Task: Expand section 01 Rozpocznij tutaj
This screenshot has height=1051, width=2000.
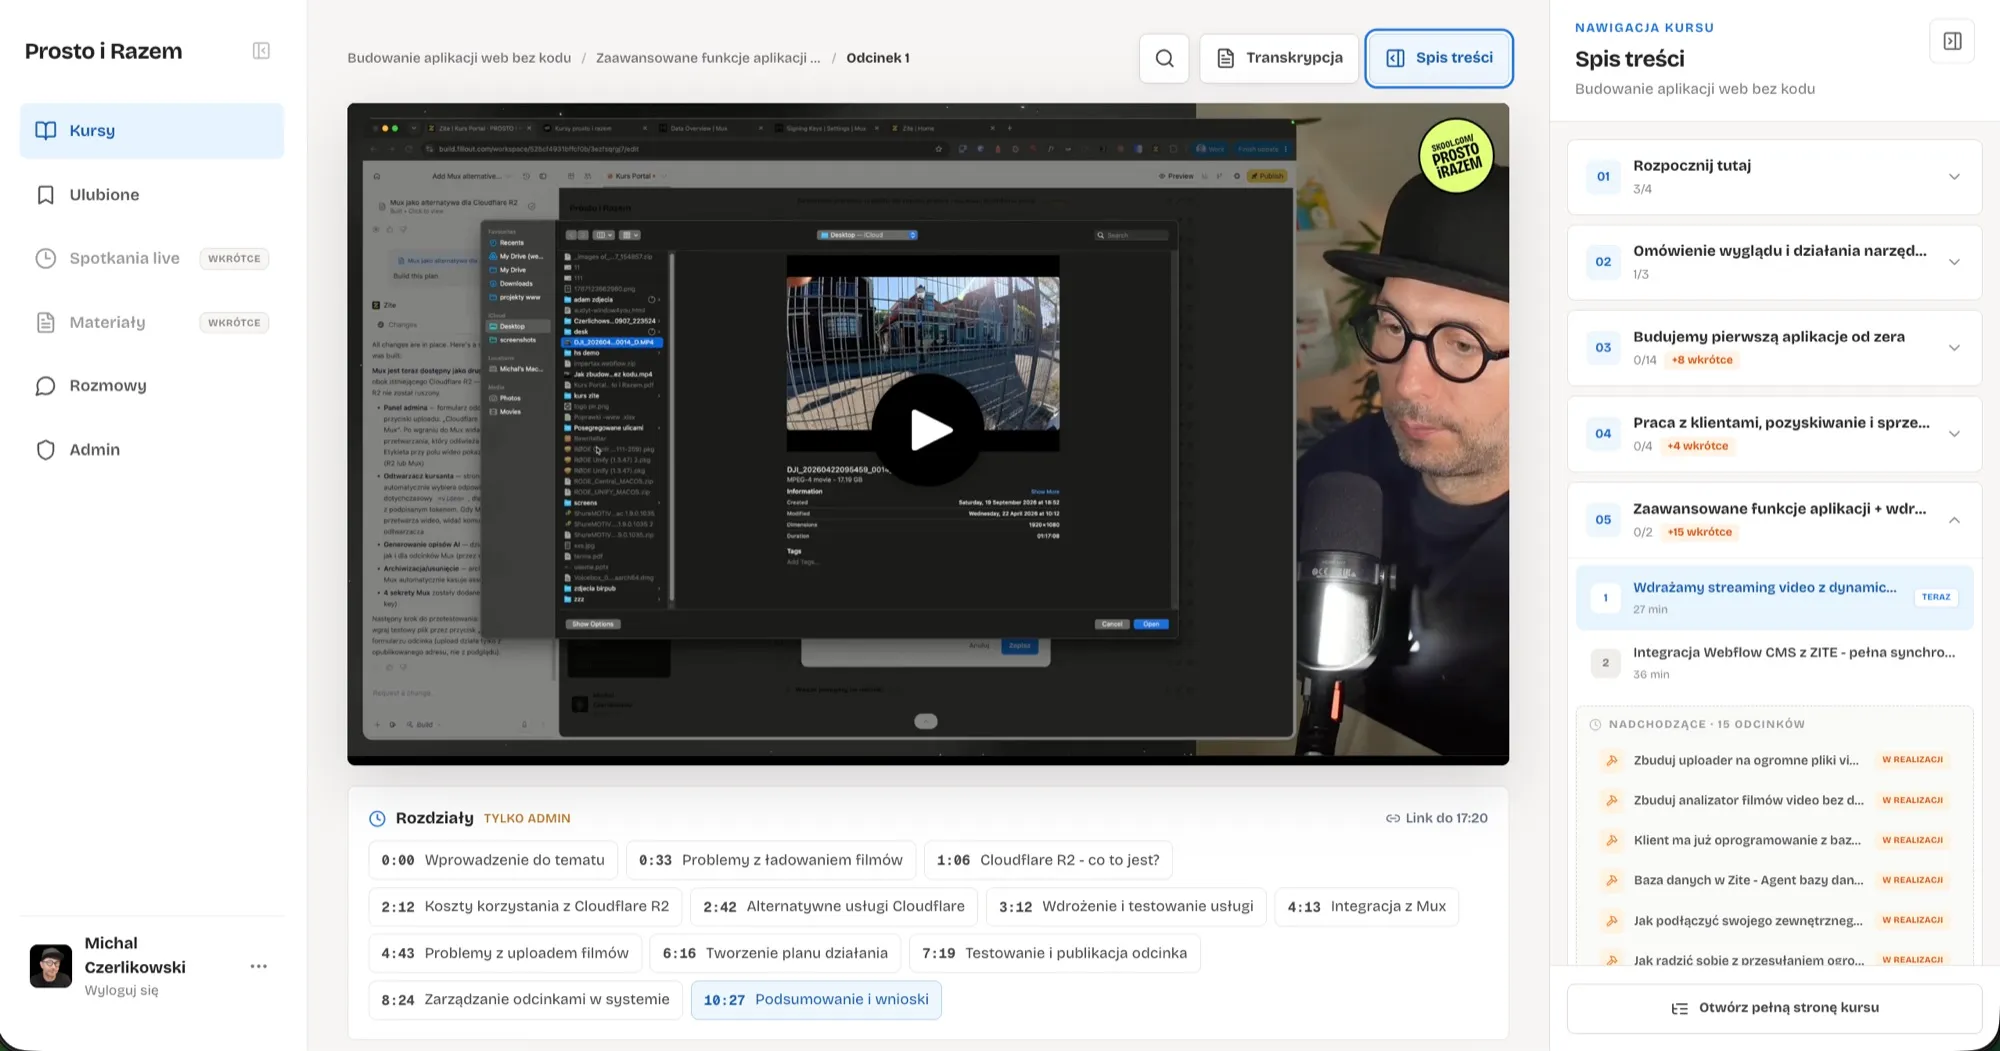Action: (x=1774, y=177)
